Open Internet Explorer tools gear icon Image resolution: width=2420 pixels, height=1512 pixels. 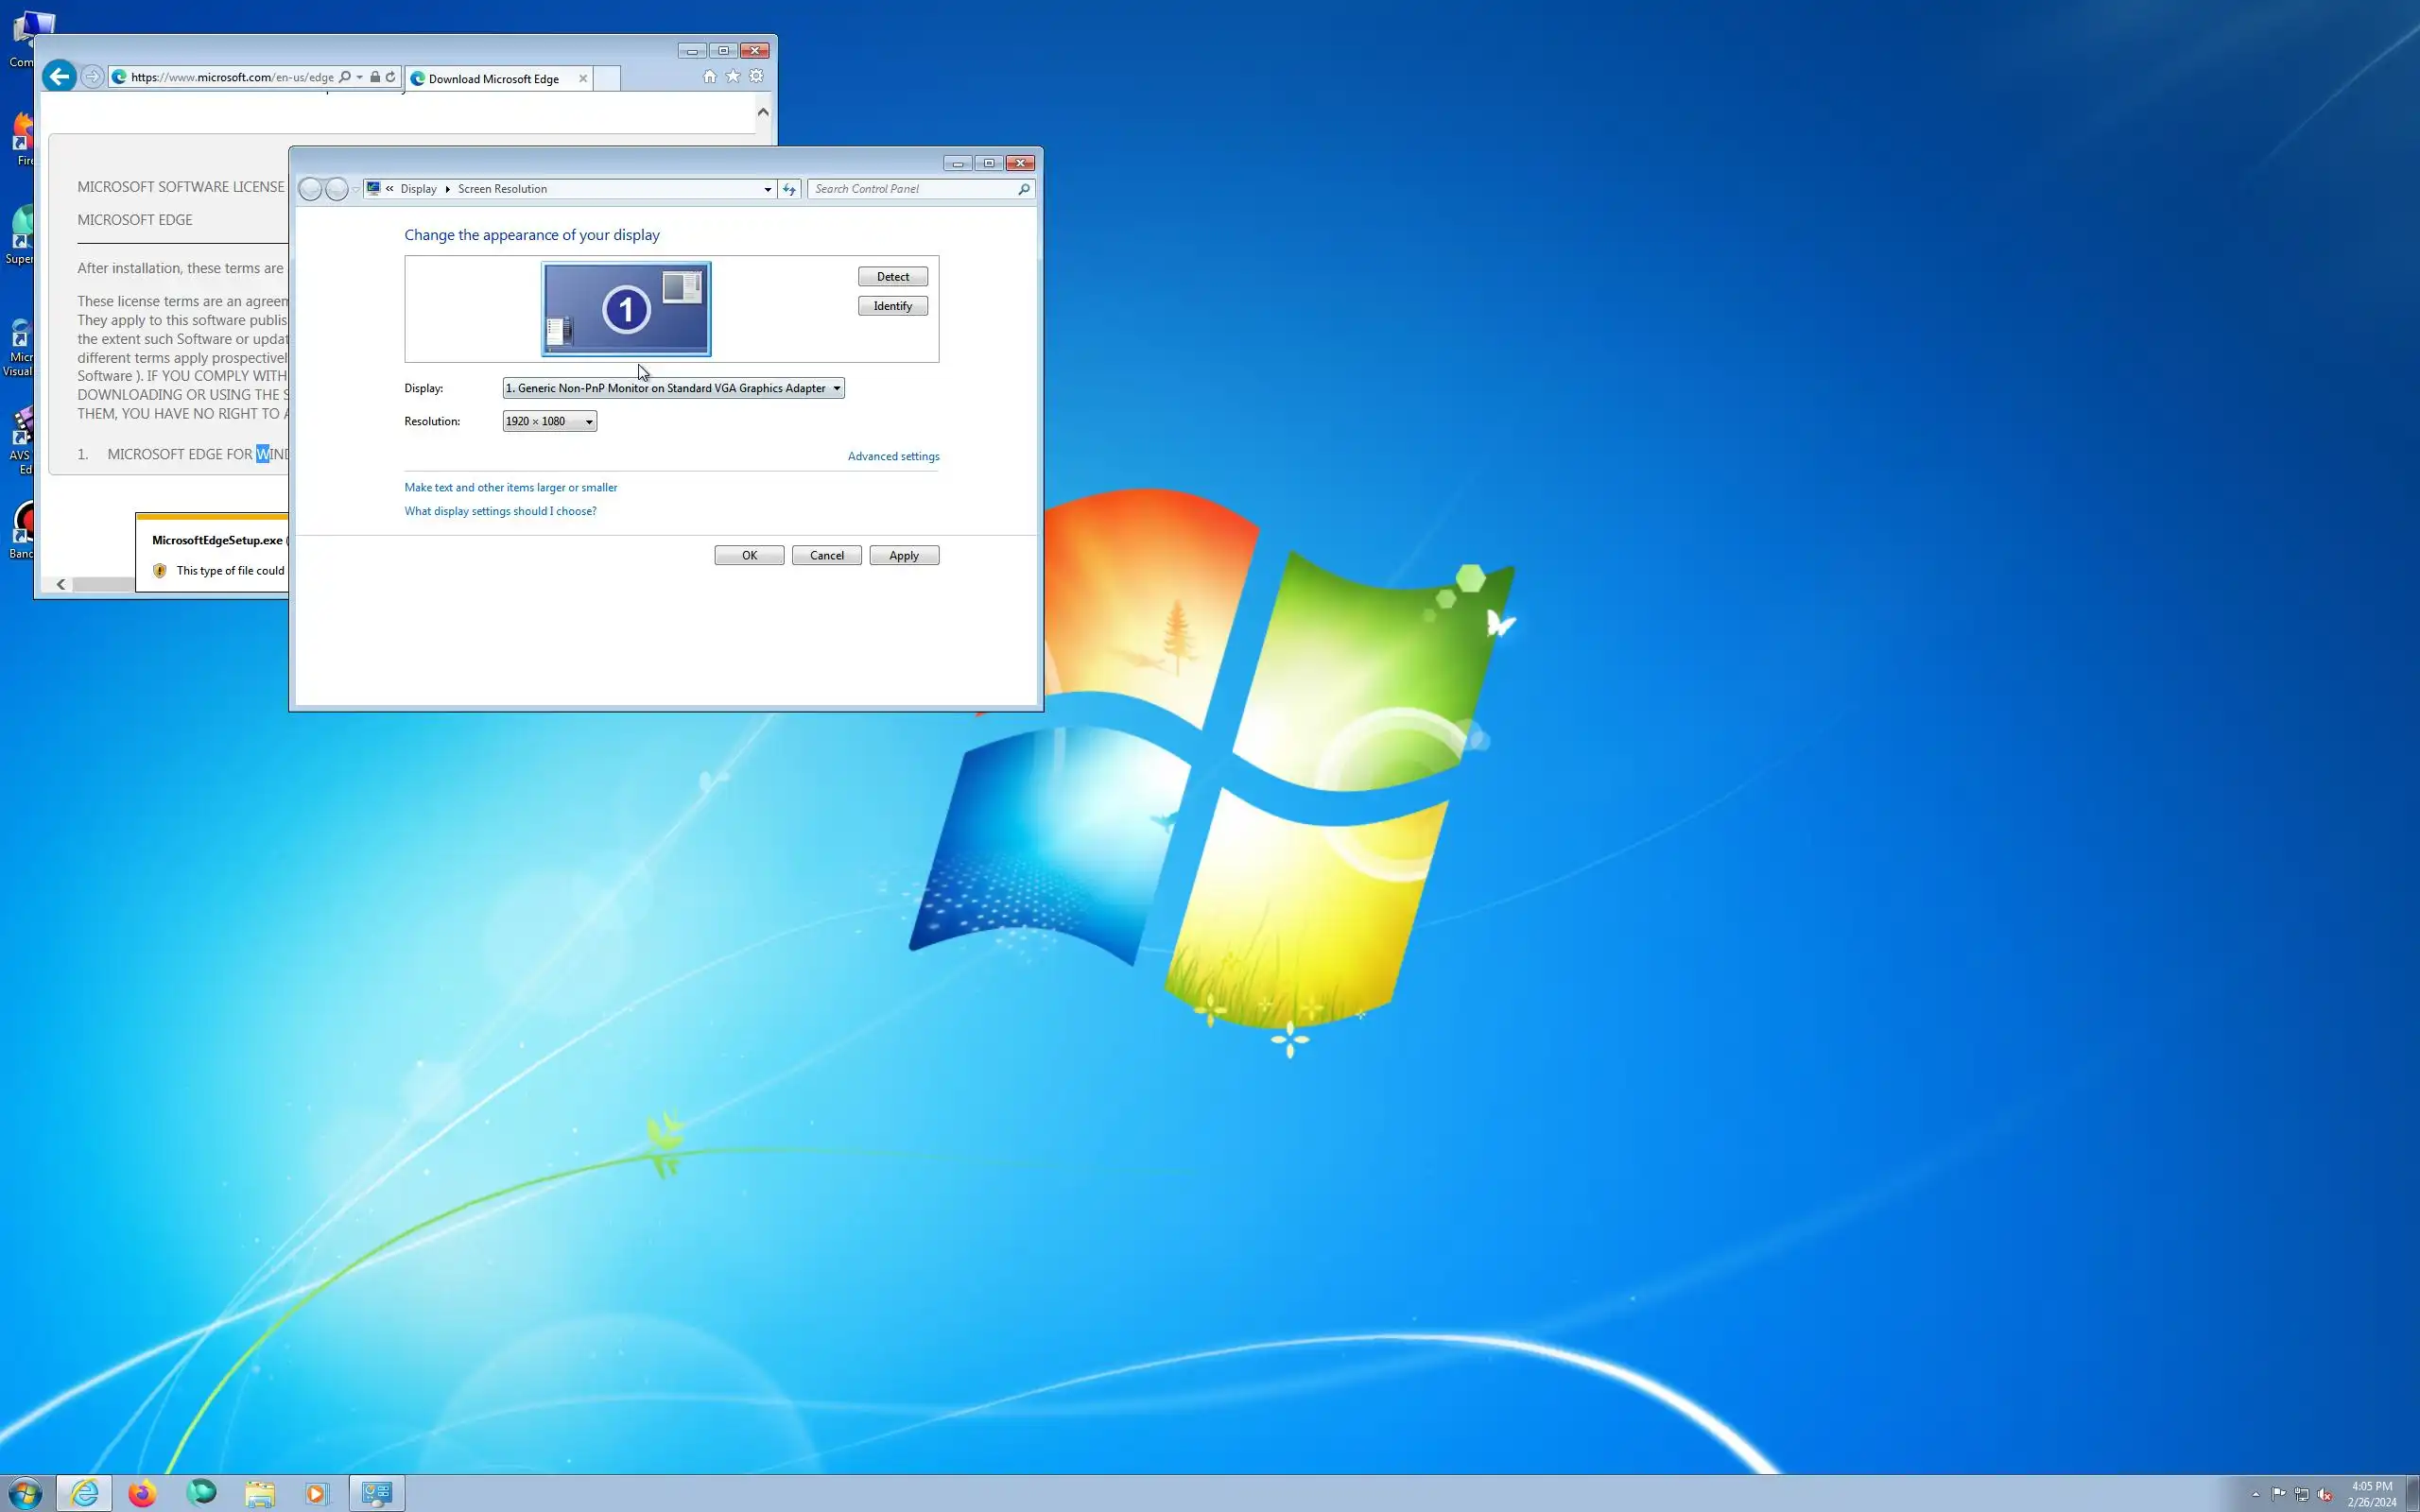click(x=757, y=77)
